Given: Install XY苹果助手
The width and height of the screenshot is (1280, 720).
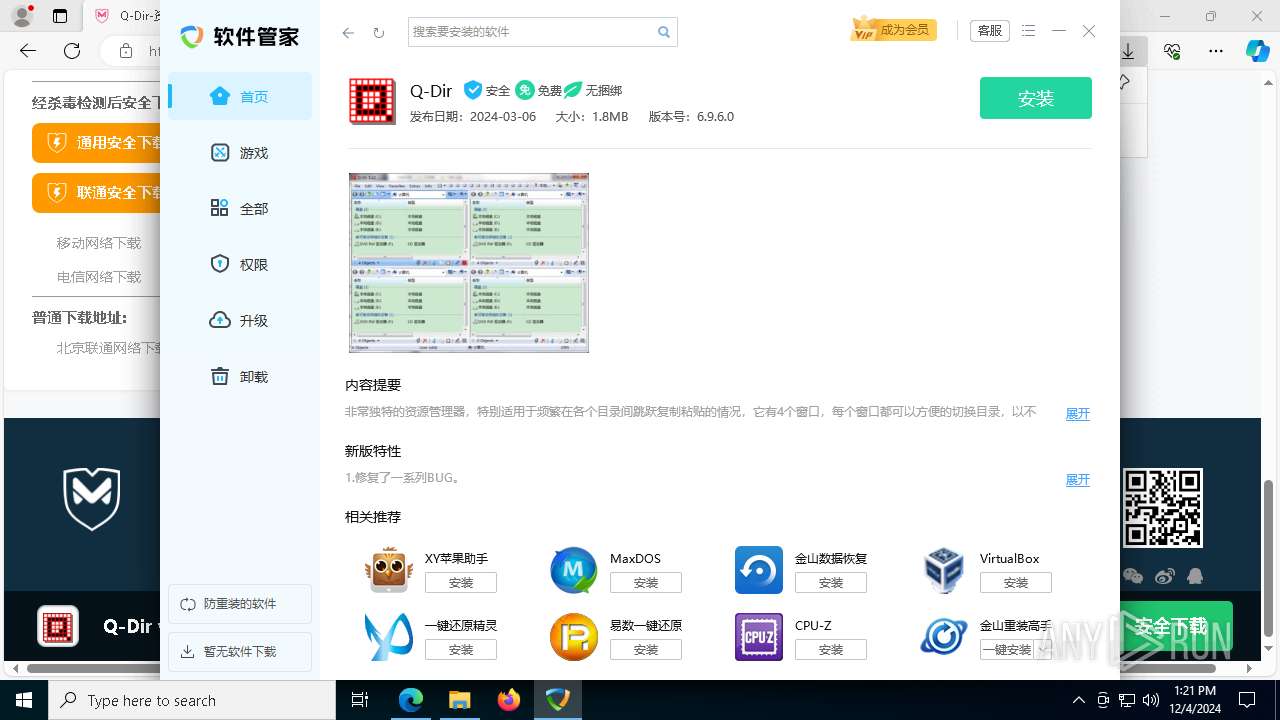Looking at the screenshot, I should click(461, 583).
